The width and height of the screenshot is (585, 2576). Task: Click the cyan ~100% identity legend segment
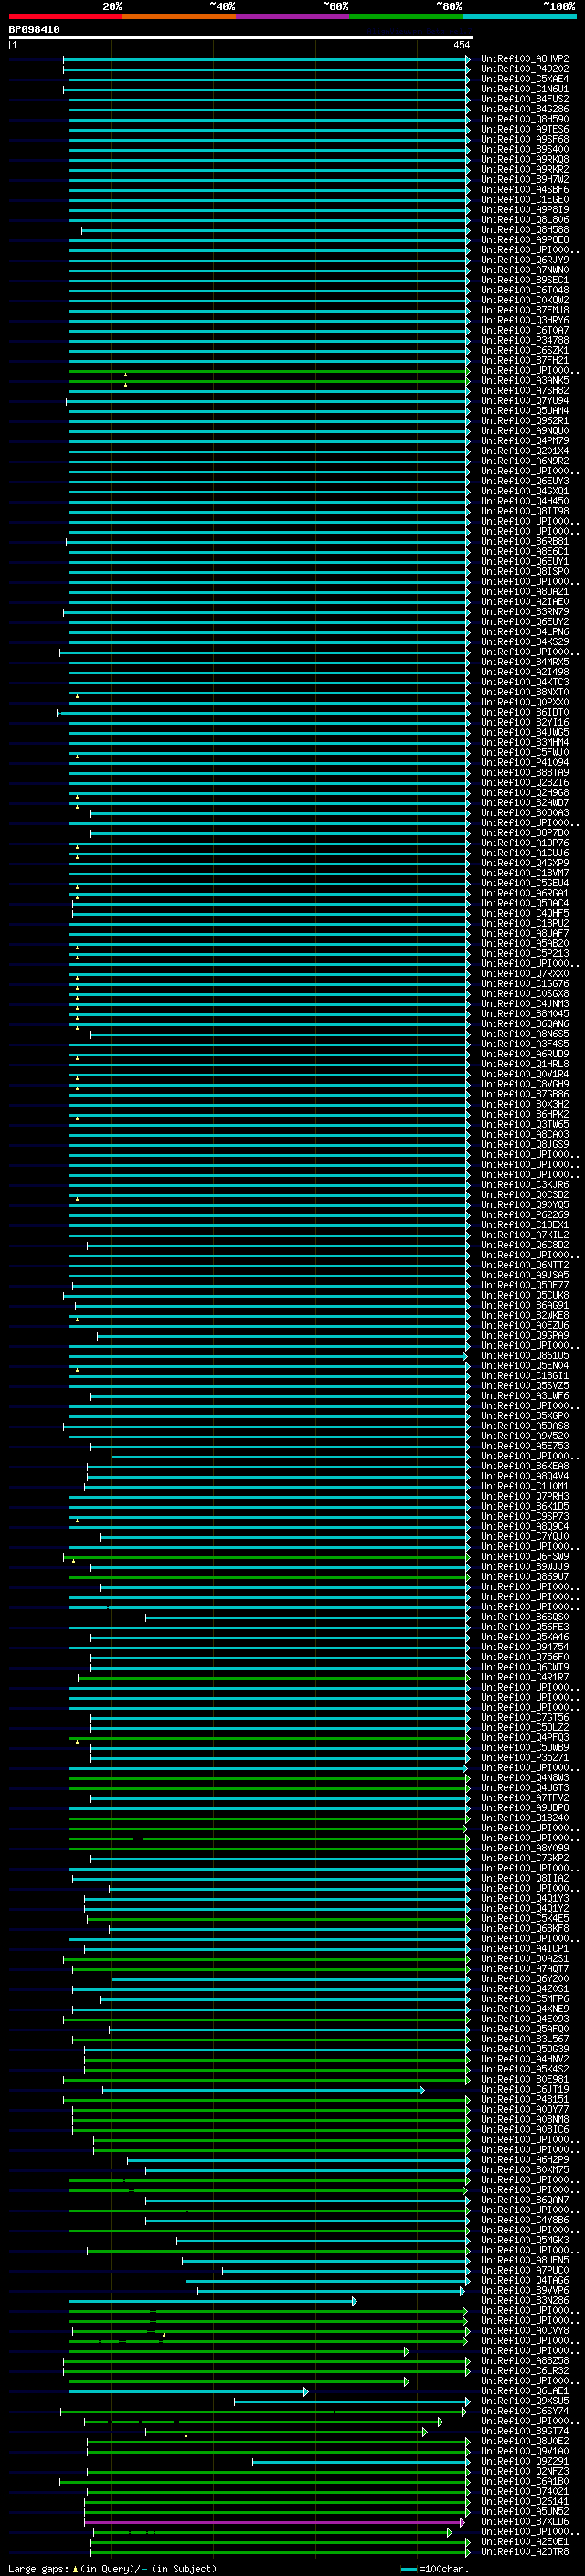[519, 16]
